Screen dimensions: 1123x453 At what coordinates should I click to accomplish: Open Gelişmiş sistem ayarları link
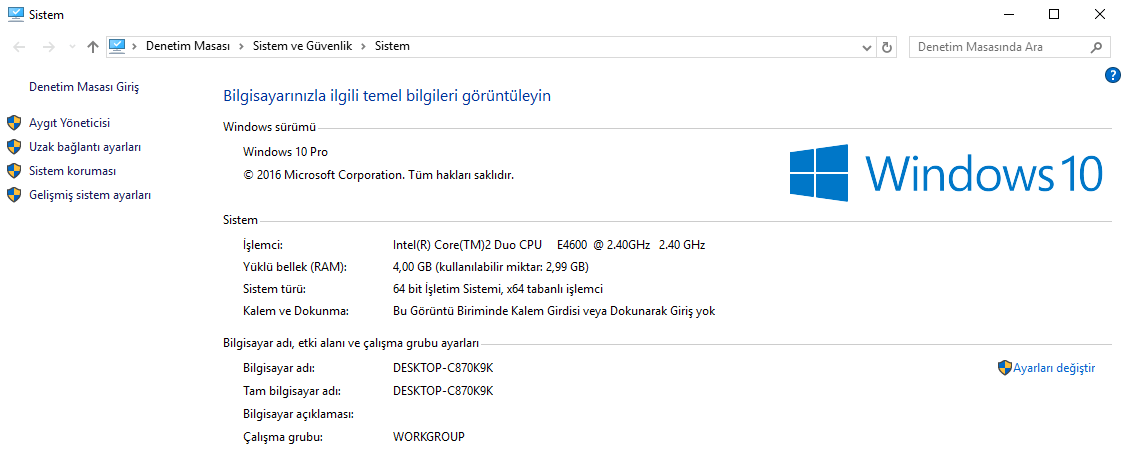(x=90, y=195)
